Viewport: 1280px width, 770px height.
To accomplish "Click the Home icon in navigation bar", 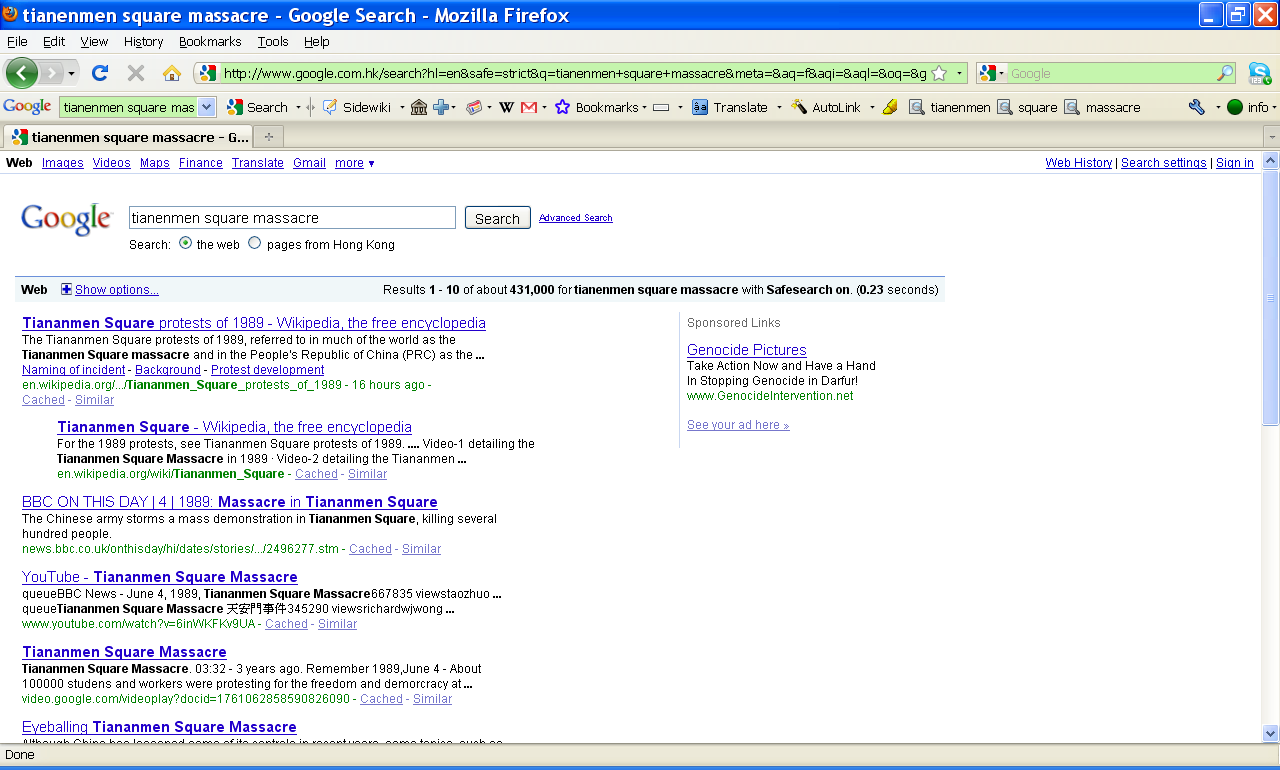I will 172,73.
